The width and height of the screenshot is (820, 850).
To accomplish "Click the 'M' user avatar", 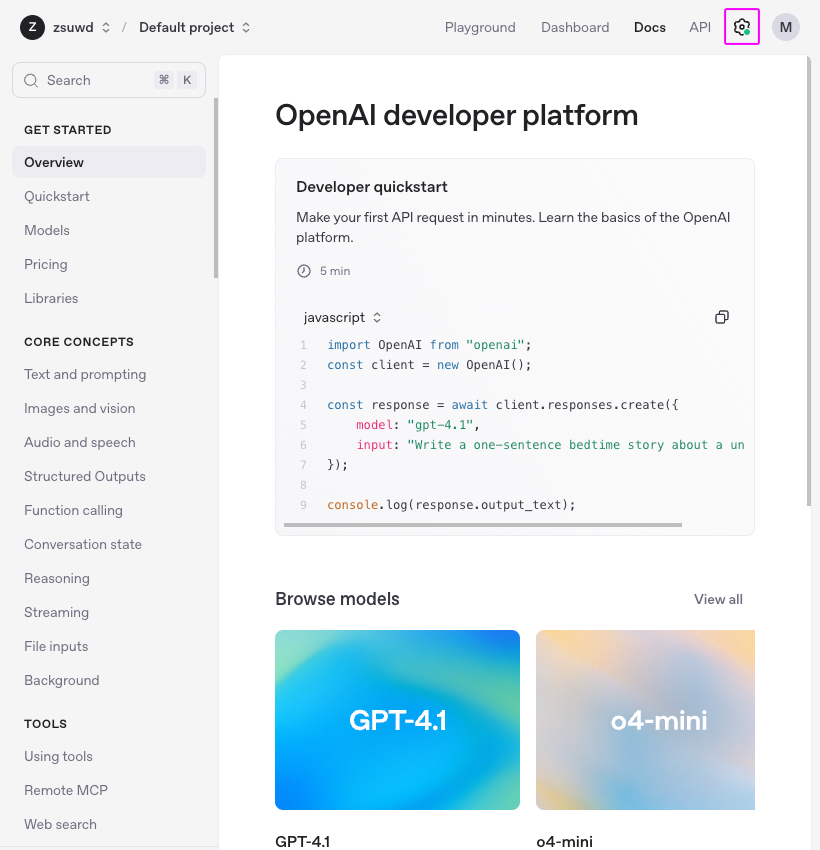I will click(785, 27).
